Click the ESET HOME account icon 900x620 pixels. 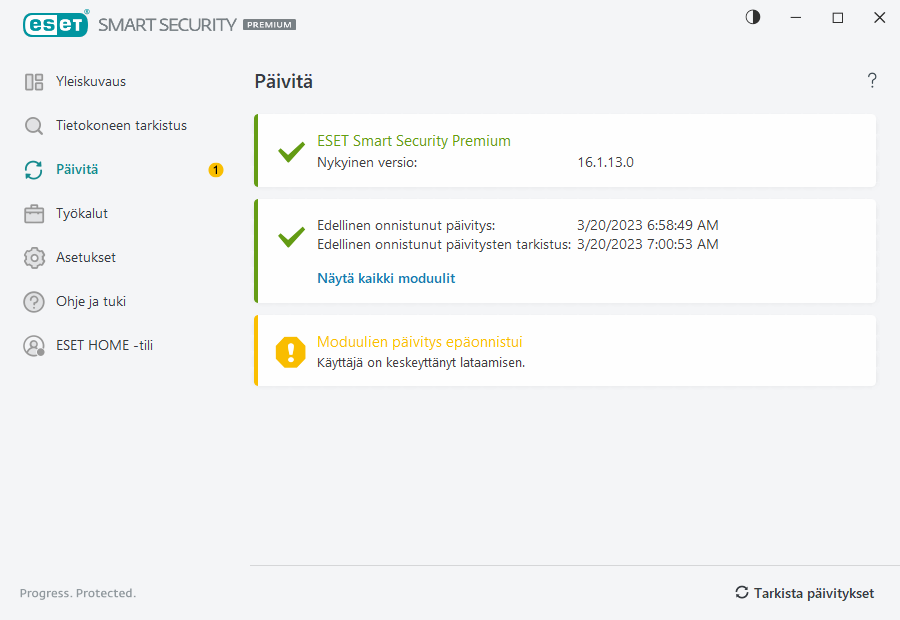click(x=34, y=346)
